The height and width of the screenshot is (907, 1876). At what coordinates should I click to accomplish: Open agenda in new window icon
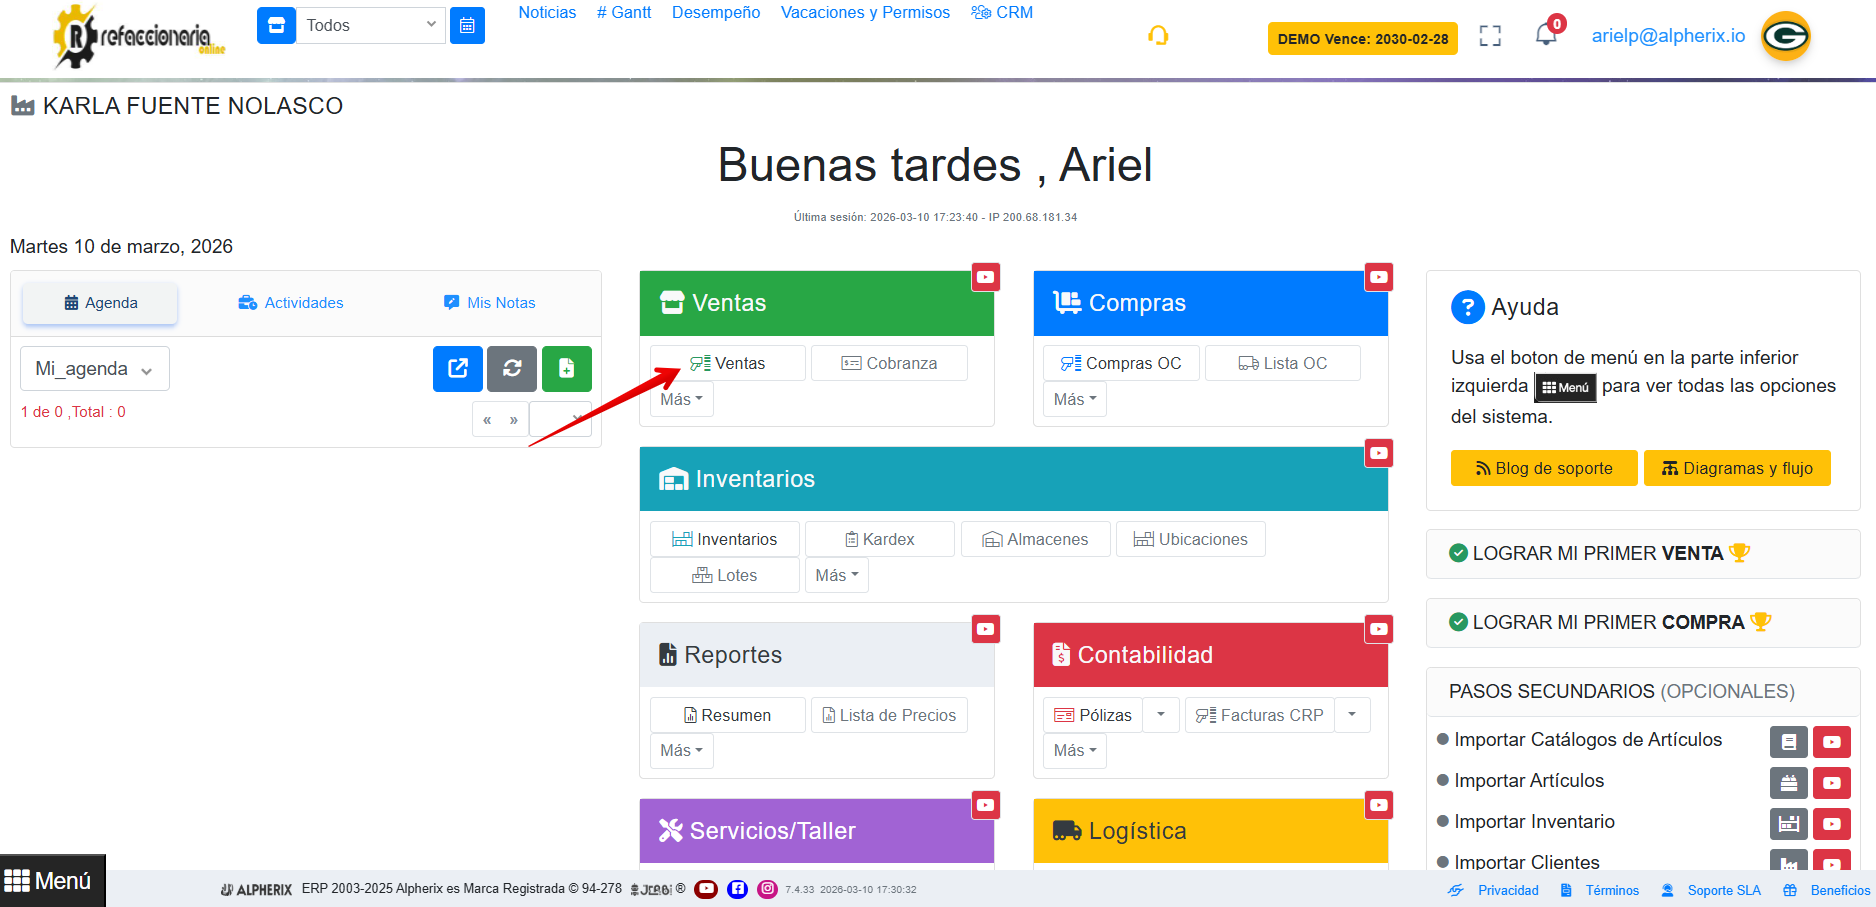(x=458, y=368)
